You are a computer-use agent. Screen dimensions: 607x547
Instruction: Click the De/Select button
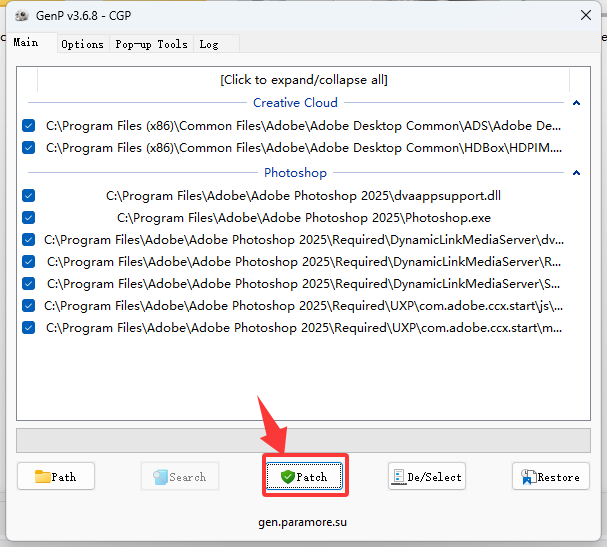[x=427, y=476]
